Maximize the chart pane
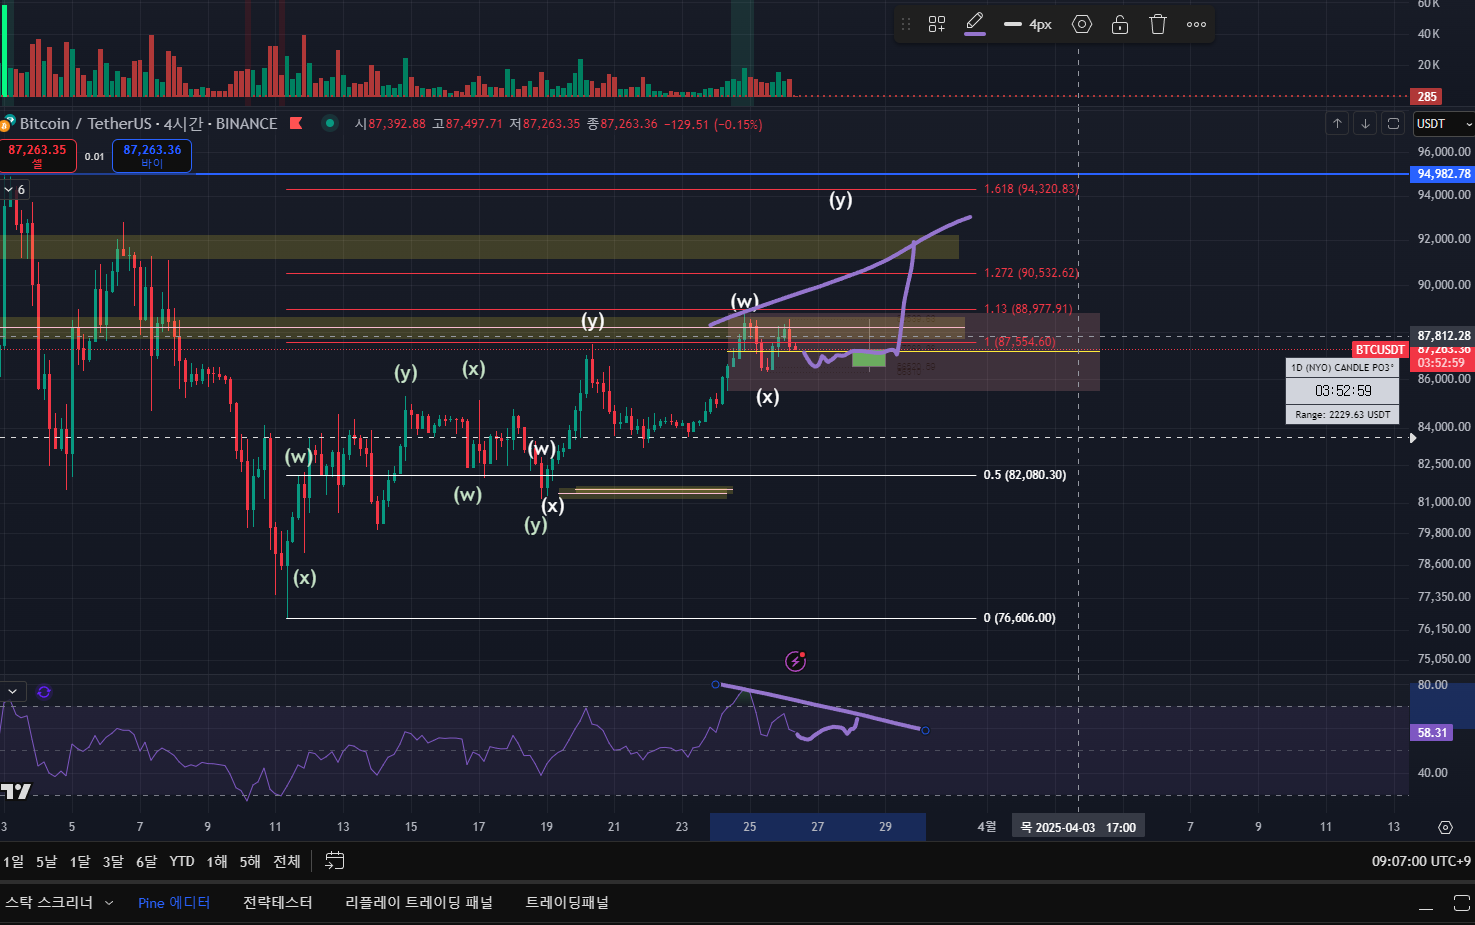This screenshot has height=925, width=1475. point(1393,124)
